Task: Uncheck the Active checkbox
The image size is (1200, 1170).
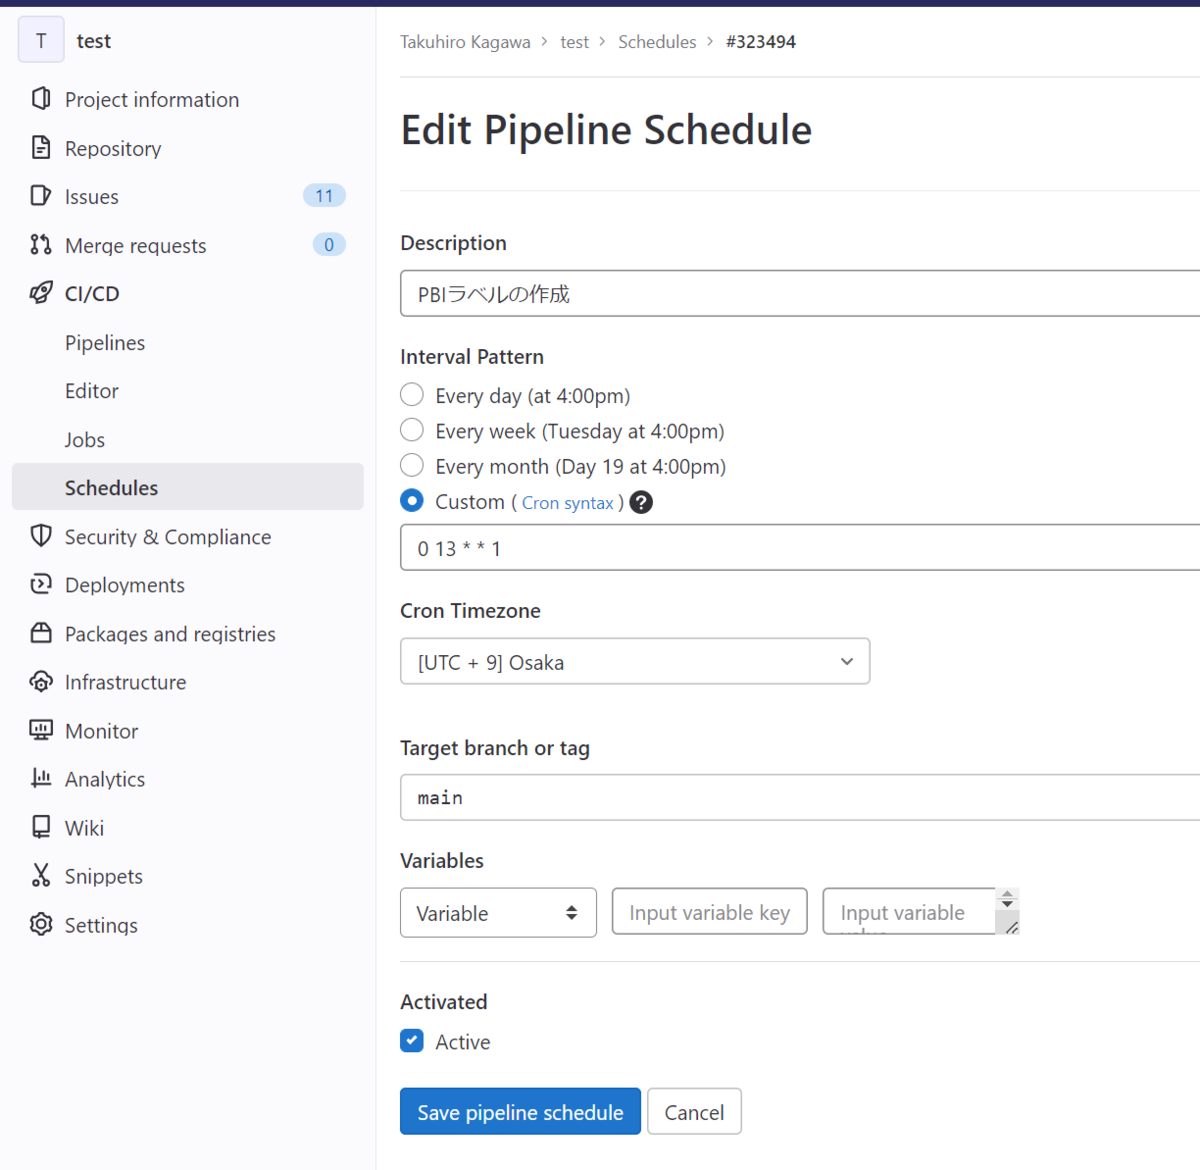Action: (x=412, y=1041)
